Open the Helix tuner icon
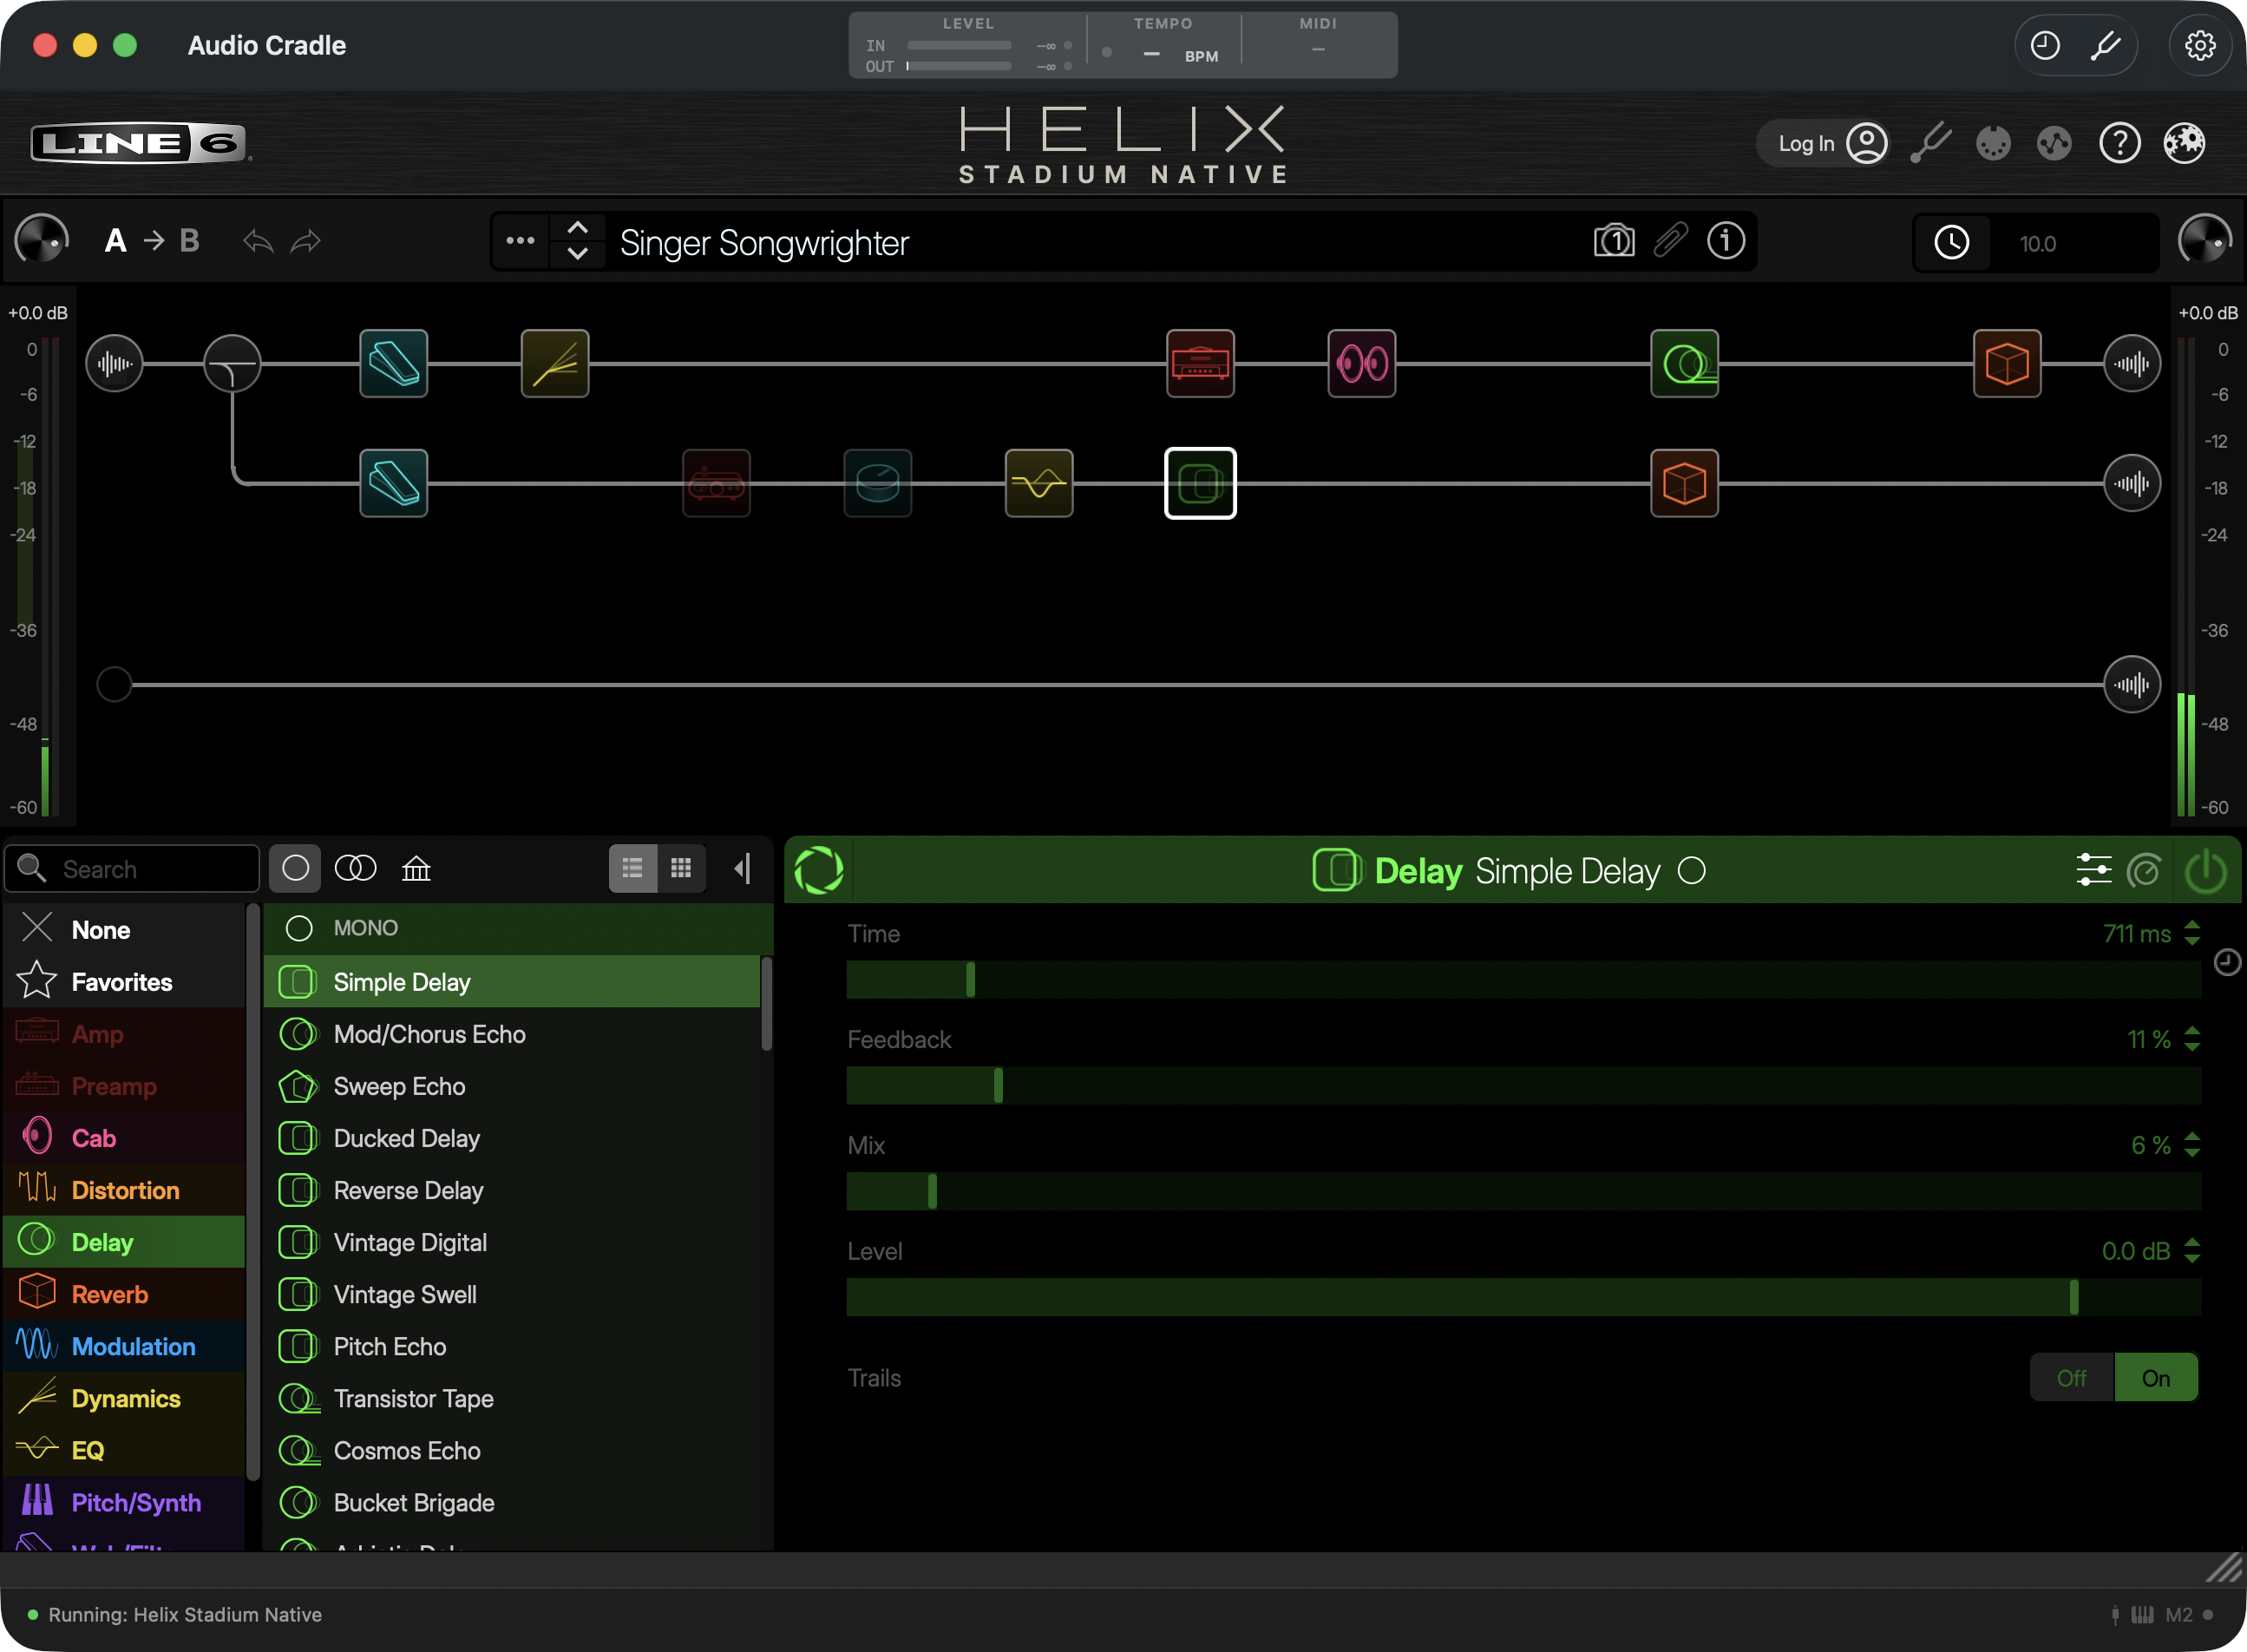The image size is (2247, 1652). tap(1930, 143)
